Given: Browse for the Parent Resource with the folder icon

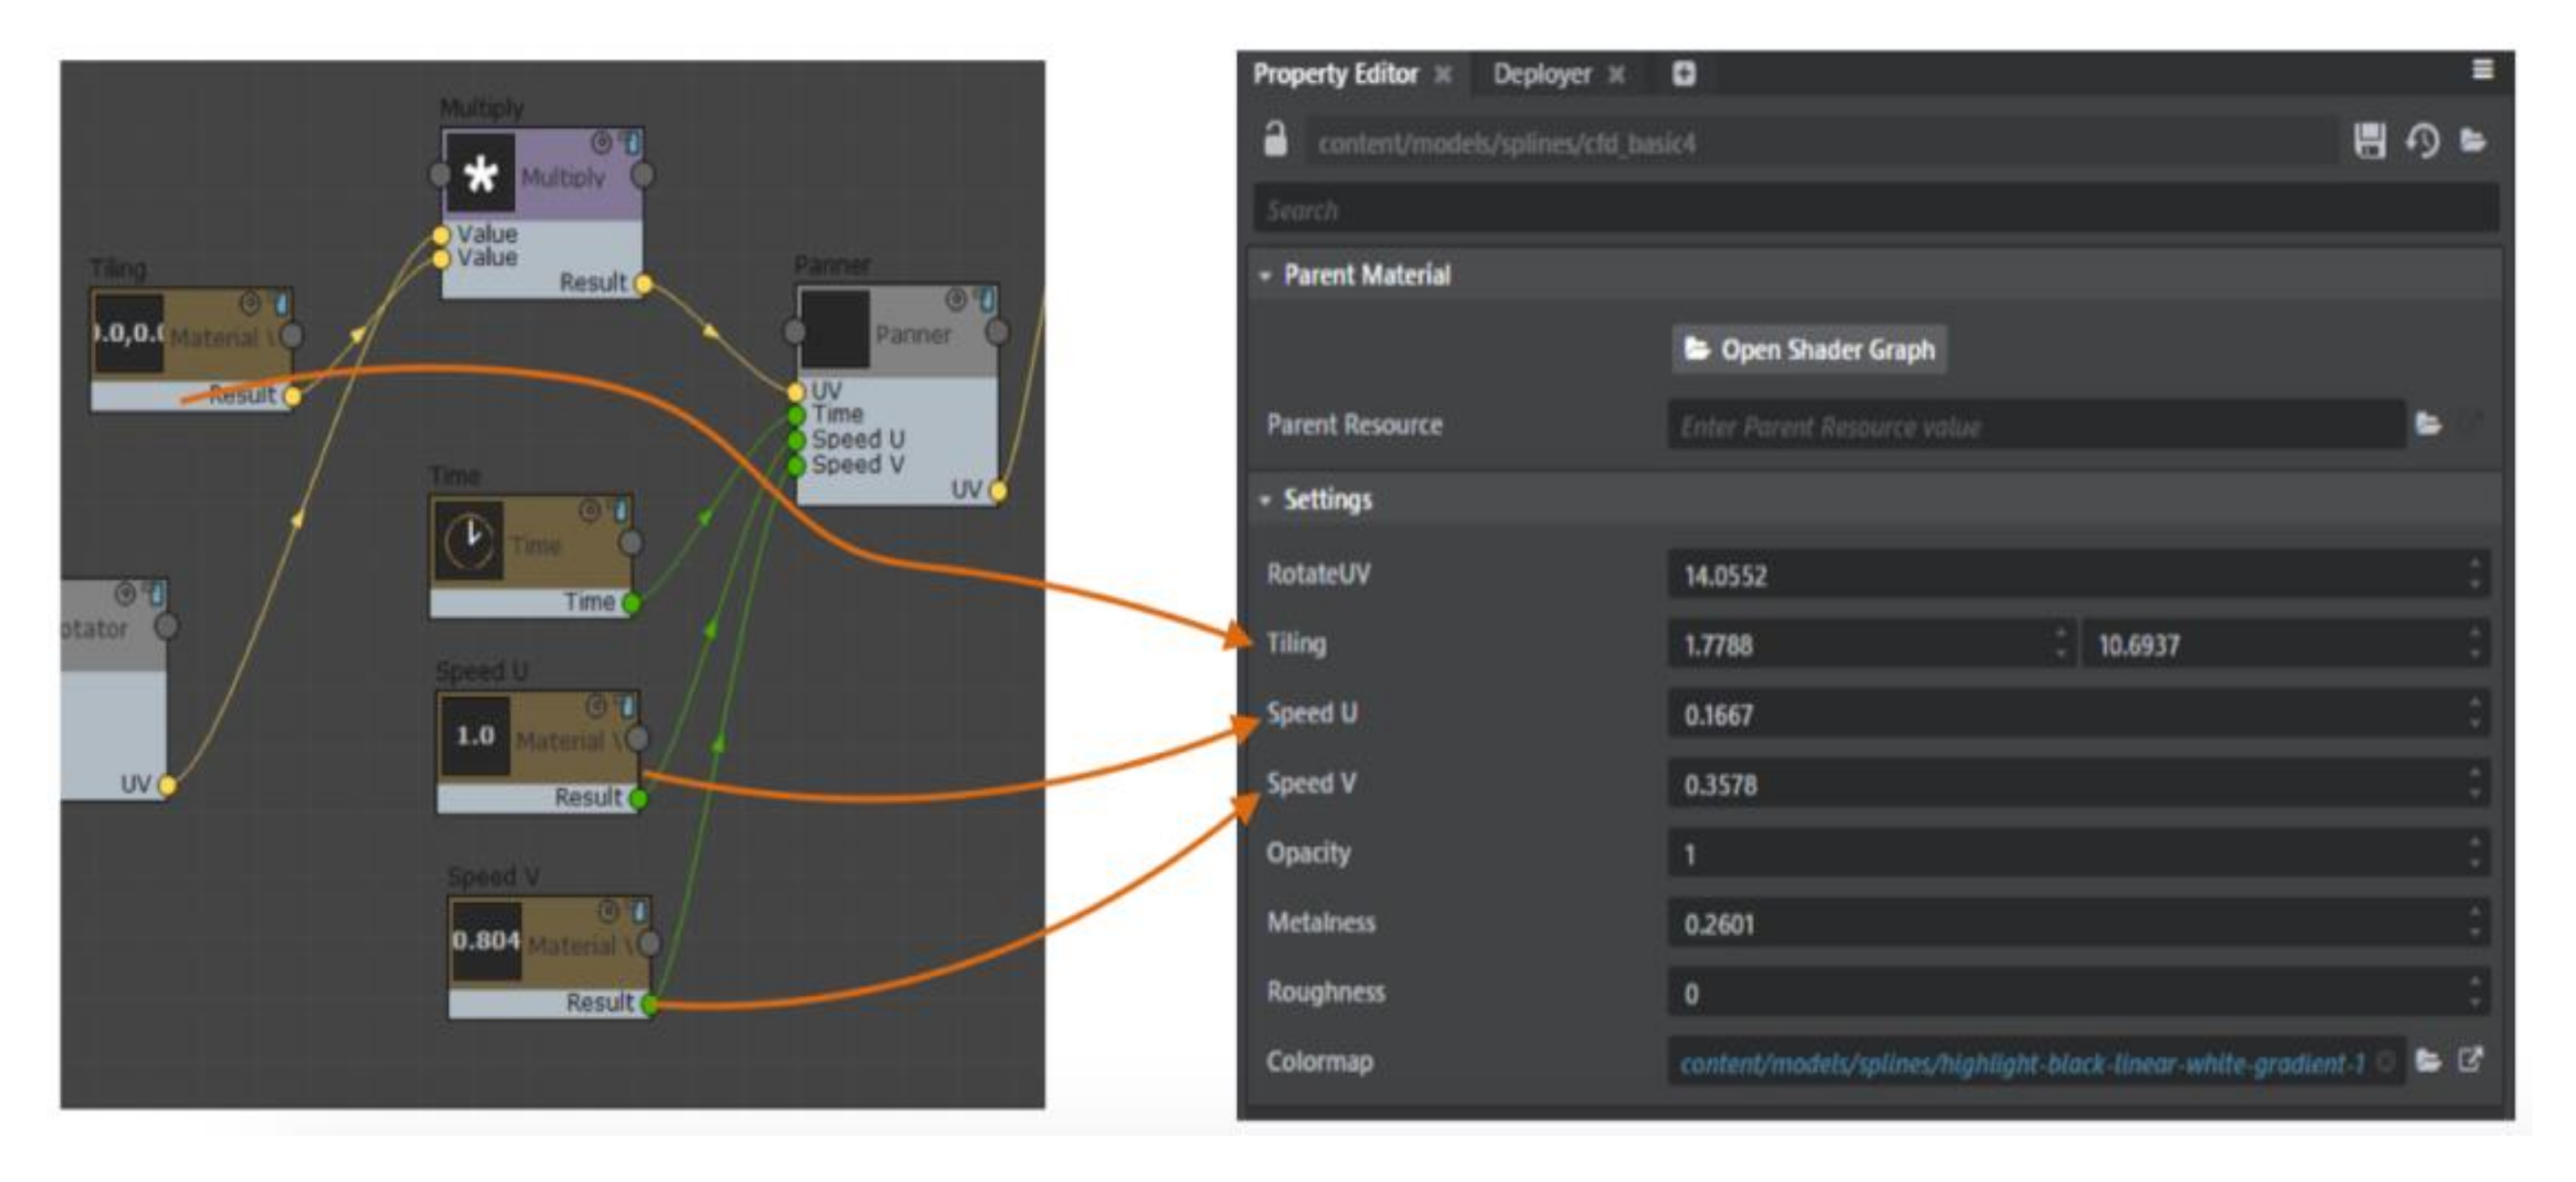Looking at the screenshot, I should [x=2428, y=424].
